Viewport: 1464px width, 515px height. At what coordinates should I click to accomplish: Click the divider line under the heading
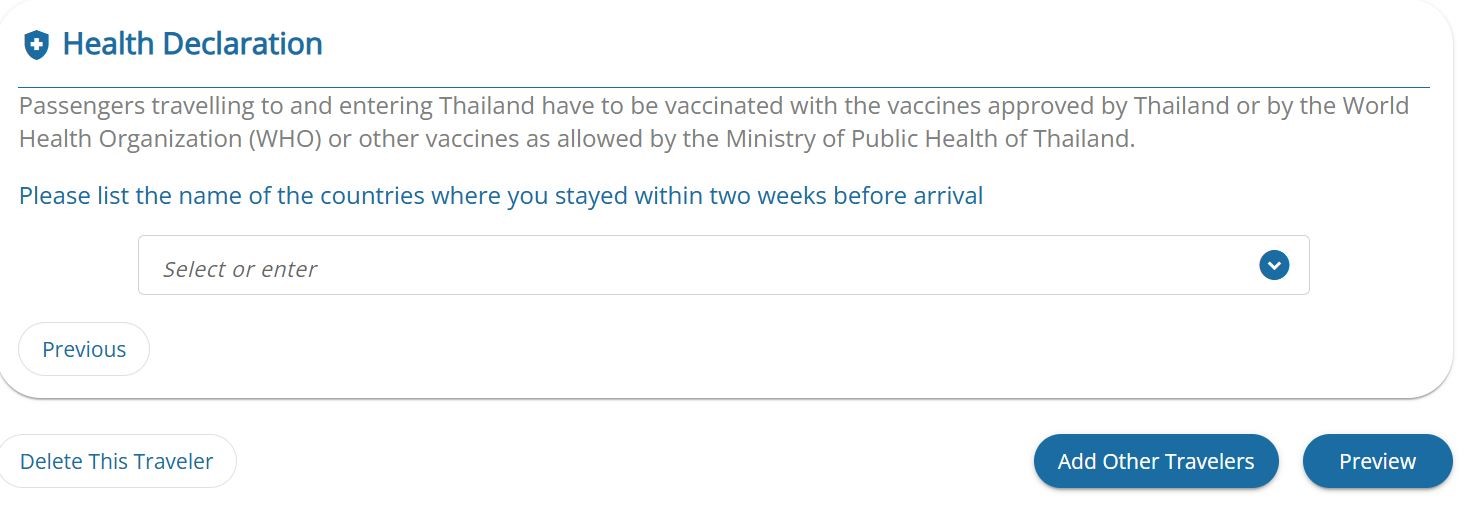pos(723,87)
